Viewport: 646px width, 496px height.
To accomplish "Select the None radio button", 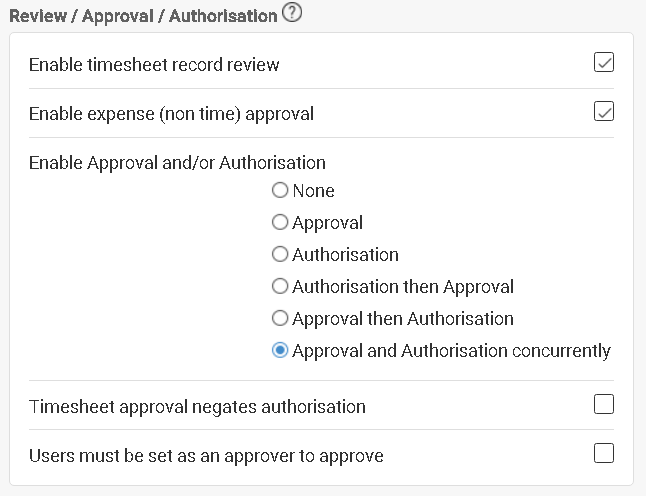I will [x=280, y=190].
